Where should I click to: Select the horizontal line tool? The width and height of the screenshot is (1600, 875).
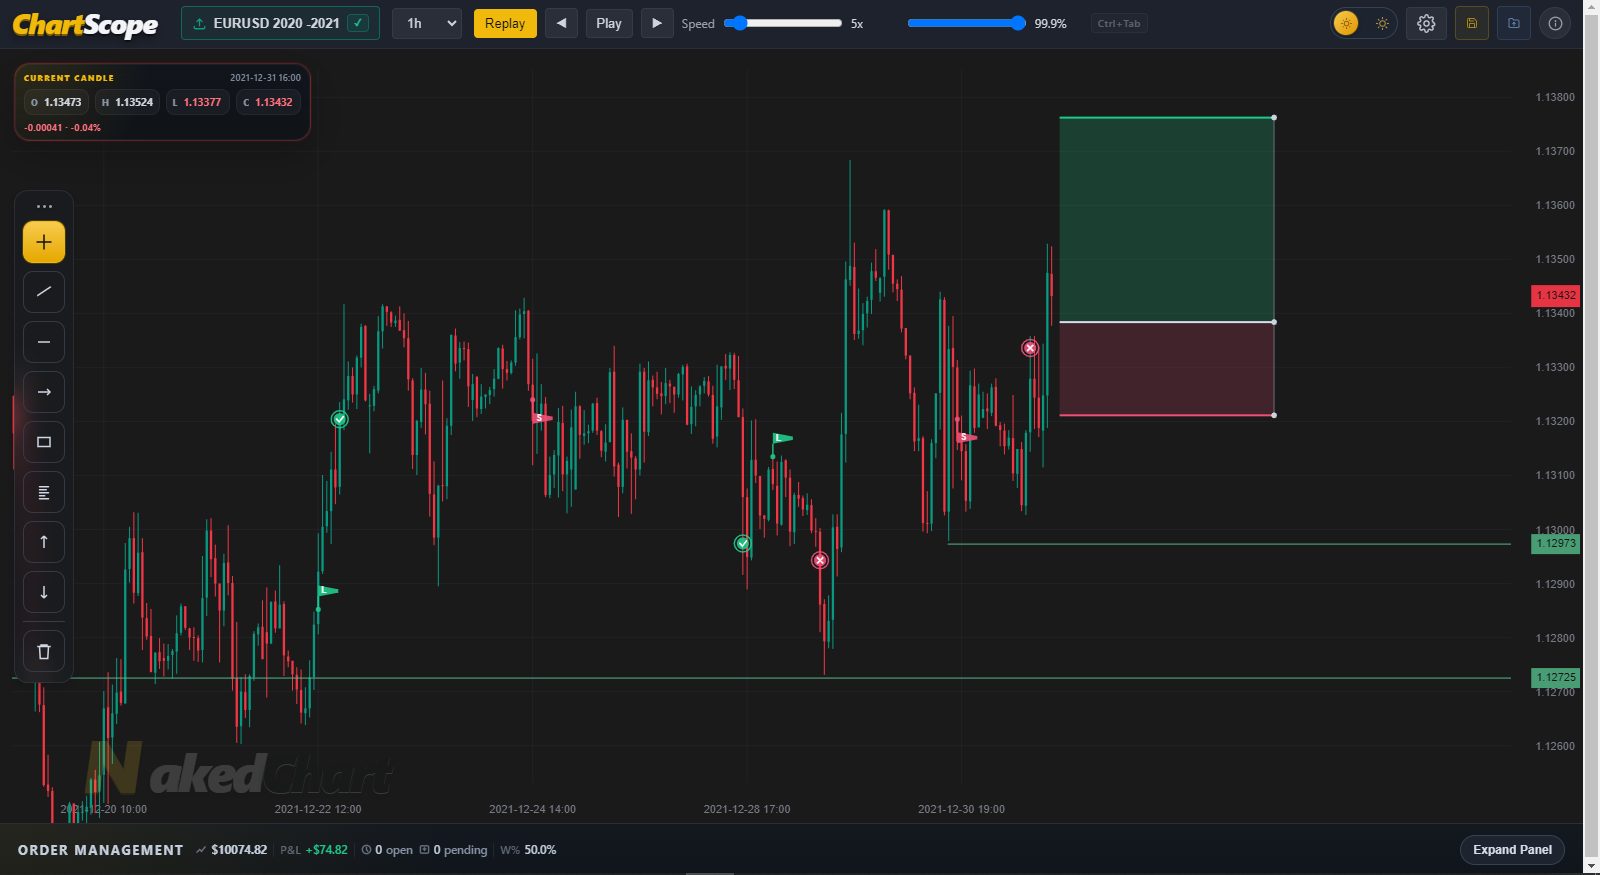point(44,342)
